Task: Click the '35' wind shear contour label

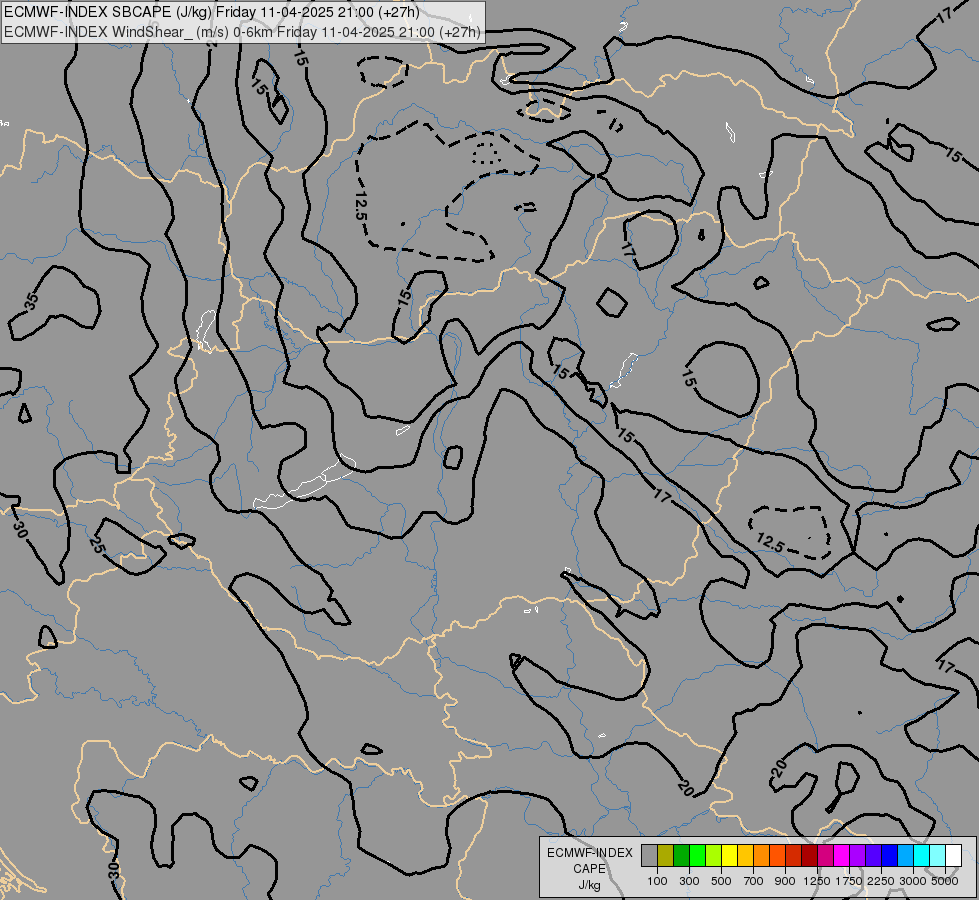Action: (x=32, y=301)
